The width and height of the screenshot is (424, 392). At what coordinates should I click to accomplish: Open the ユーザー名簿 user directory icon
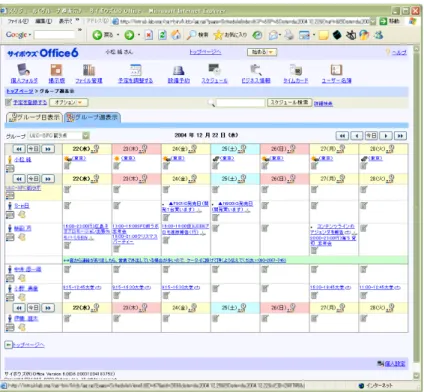[x=336, y=70]
